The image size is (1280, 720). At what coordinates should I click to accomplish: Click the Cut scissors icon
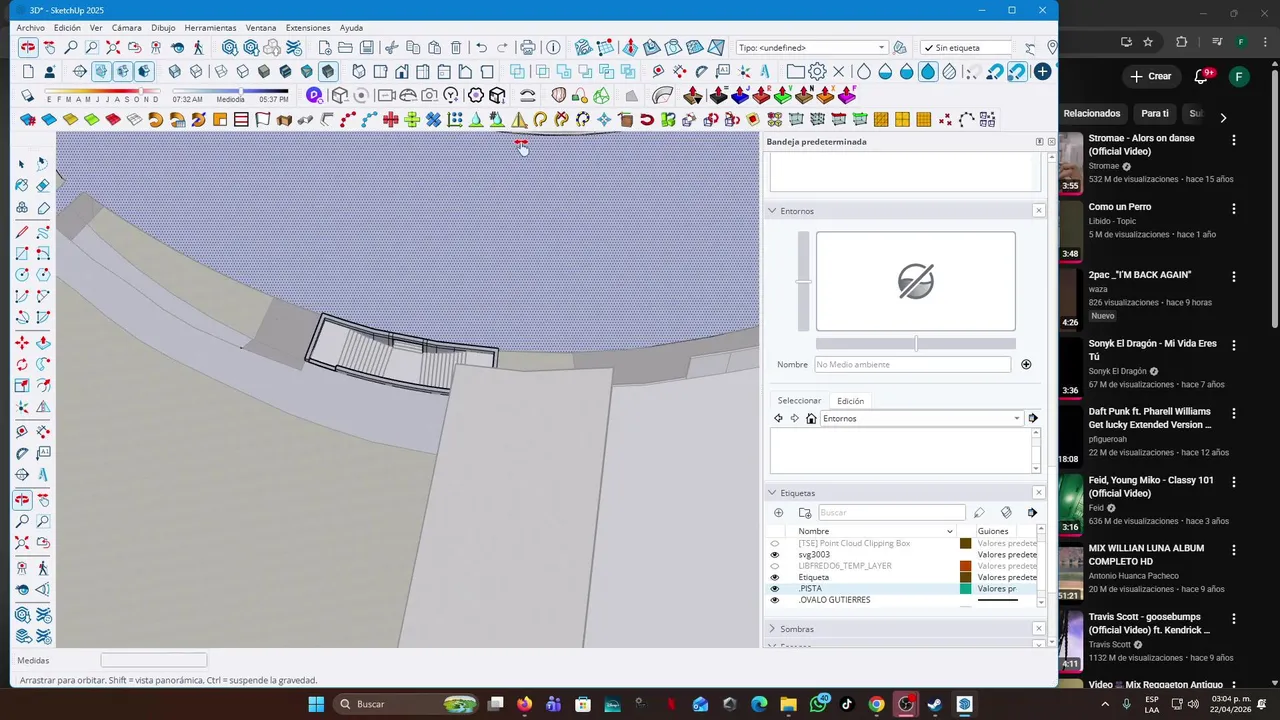391,47
